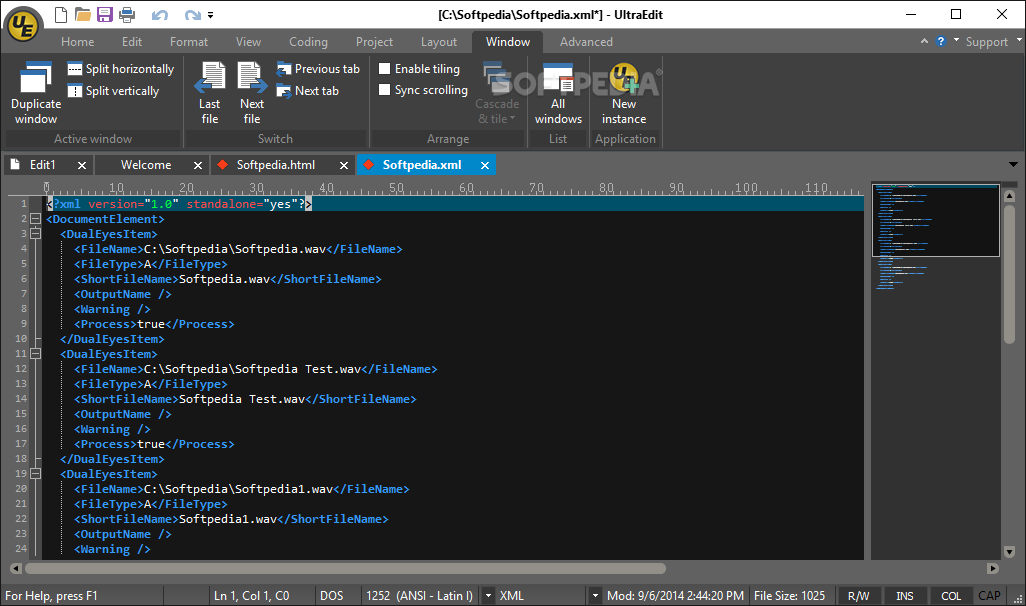Screen dimensions: 1026x606
Task: Go to Next file
Action: pos(252,92)
